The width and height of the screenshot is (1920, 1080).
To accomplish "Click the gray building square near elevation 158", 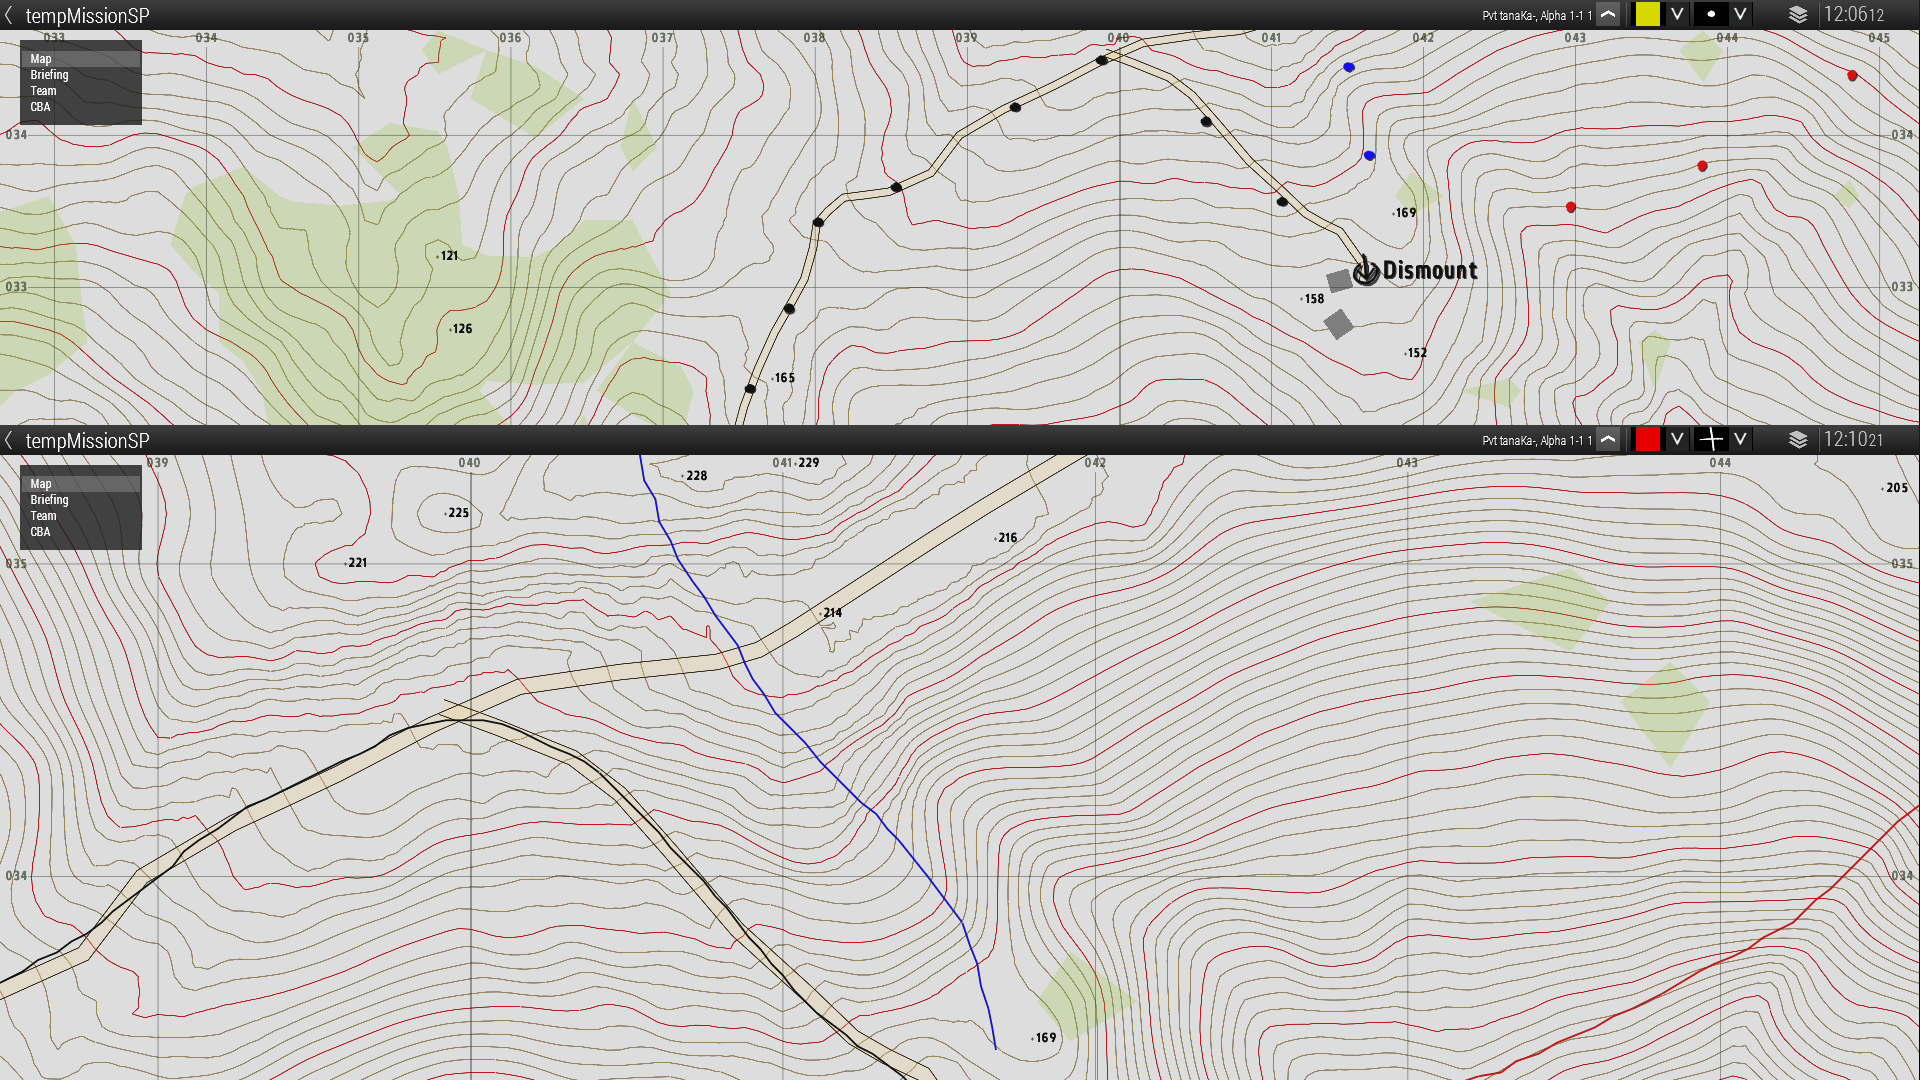I will click(1339, 281).
